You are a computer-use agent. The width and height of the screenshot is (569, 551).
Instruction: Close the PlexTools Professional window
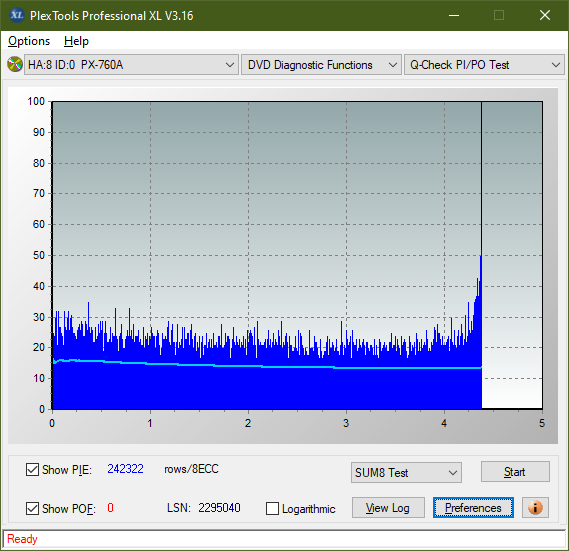point(545,15)
